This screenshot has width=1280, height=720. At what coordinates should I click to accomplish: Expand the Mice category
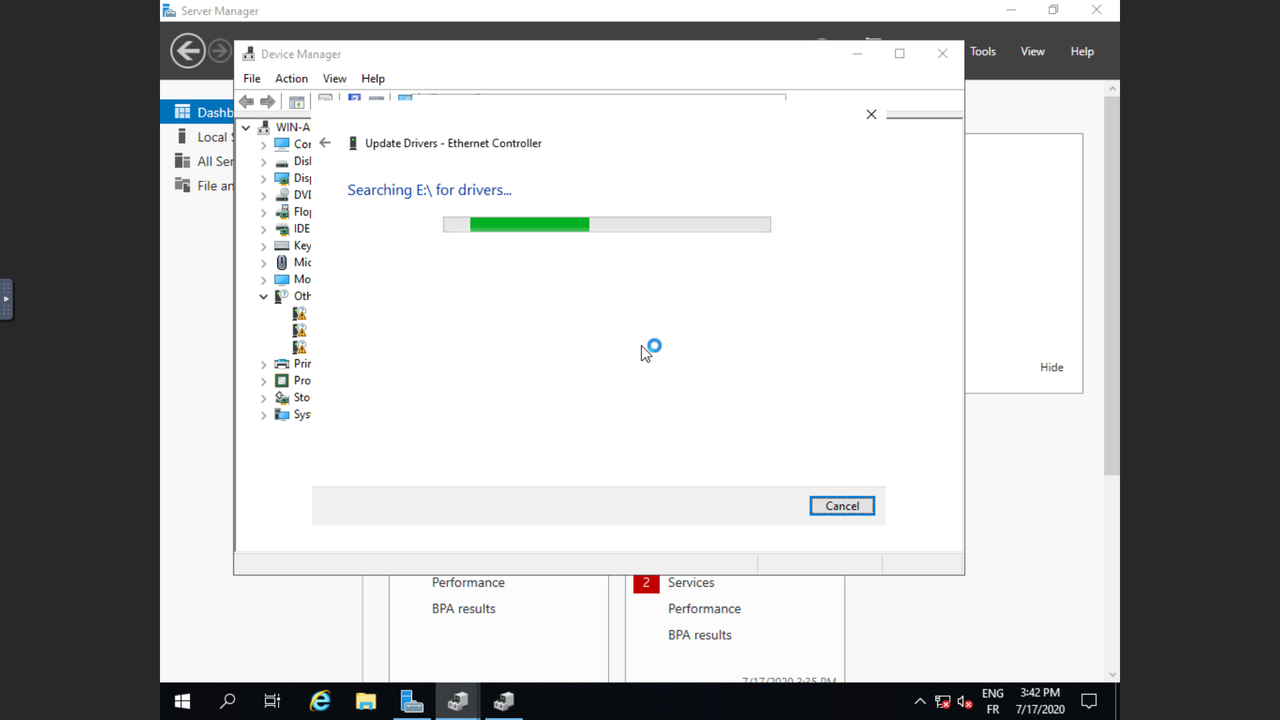tap(264, 263)
